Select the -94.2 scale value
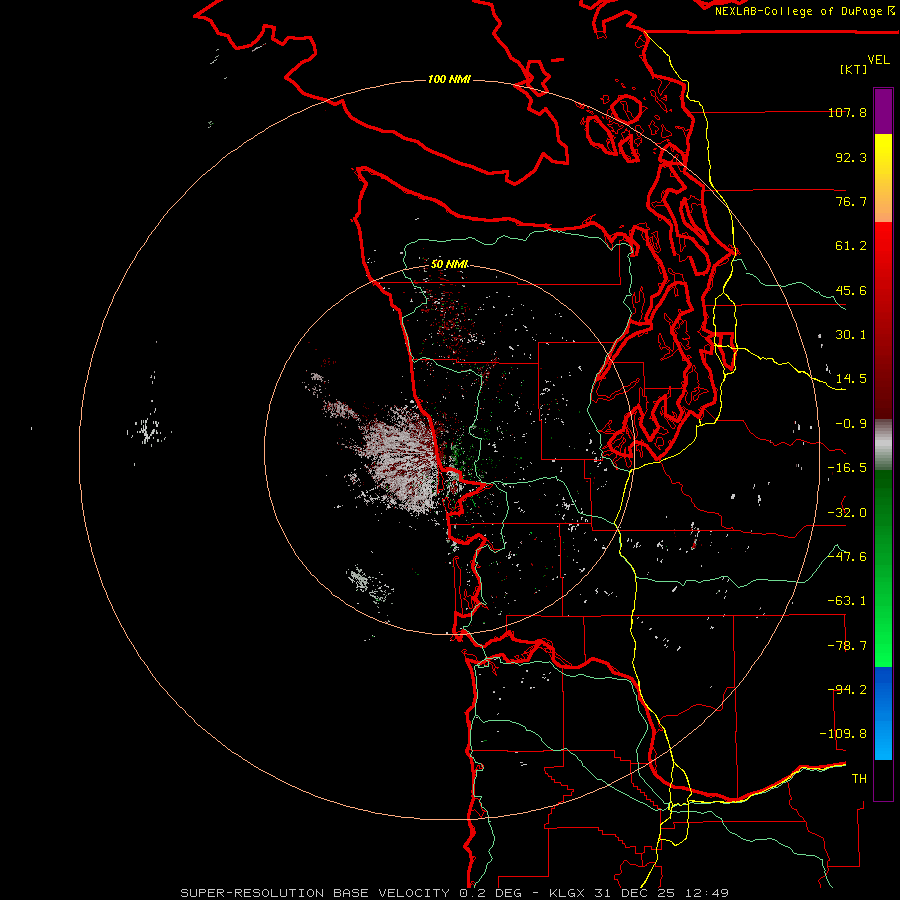This screenshot has width=900, height=900. pos(847,690)
